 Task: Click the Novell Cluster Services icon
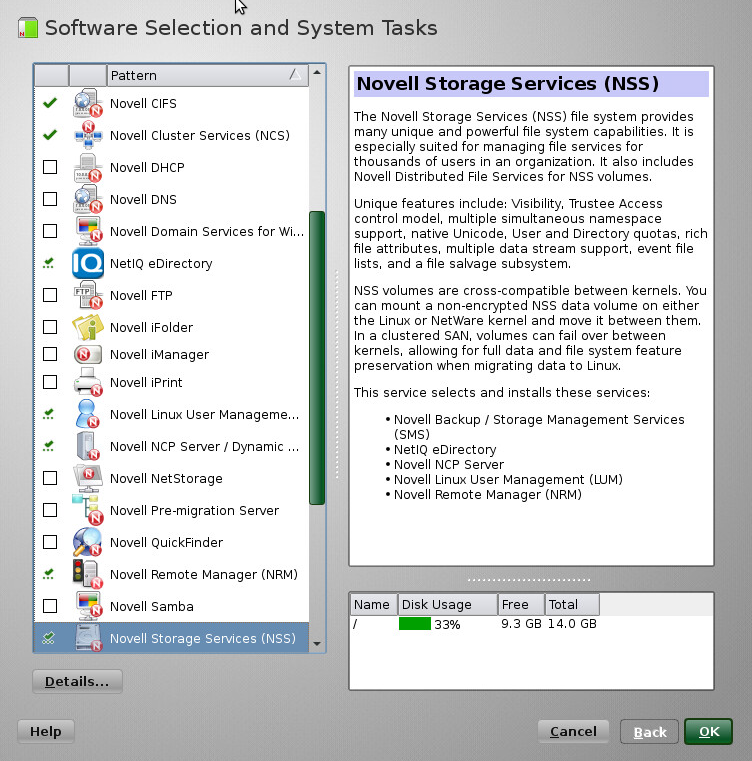[x=88, y=135]
